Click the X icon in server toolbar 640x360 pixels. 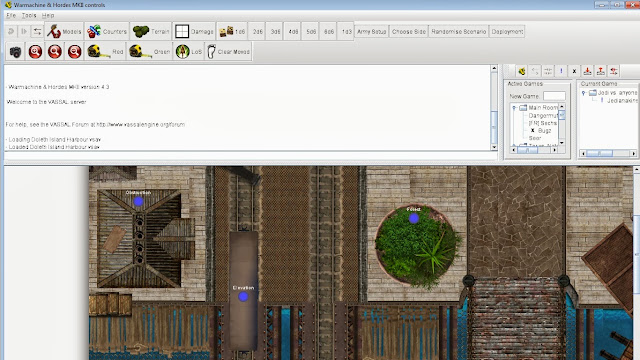click(x=574, y=71)
